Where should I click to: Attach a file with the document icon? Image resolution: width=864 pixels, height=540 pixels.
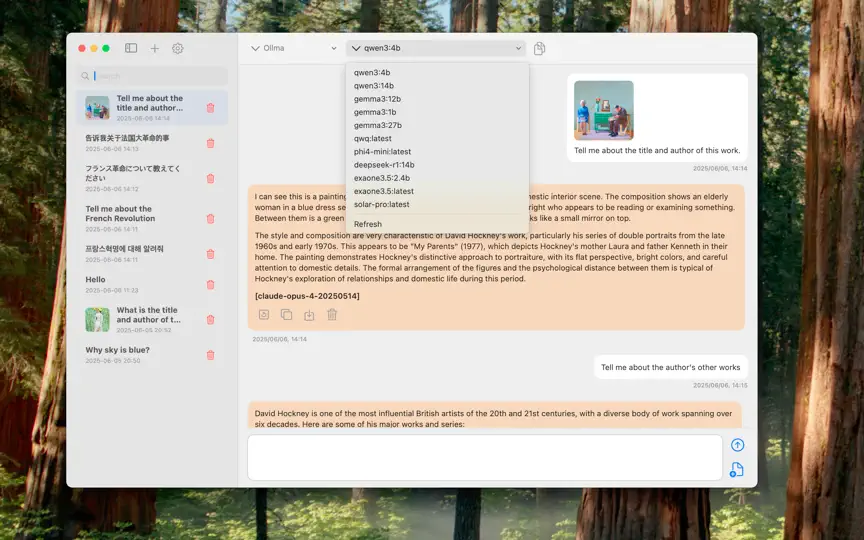[x=737, y=469]
